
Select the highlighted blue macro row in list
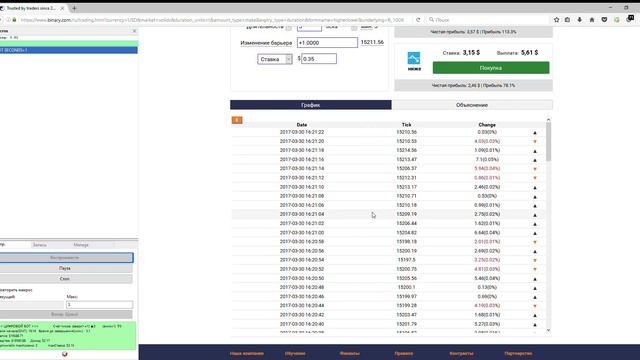69,50
